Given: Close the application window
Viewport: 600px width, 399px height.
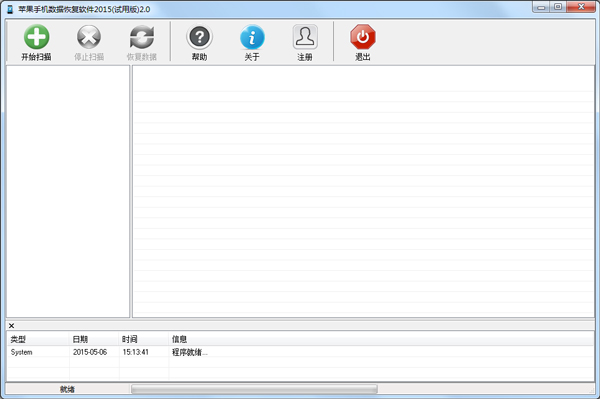Looking at the screenshot, I should click(581, 7).
